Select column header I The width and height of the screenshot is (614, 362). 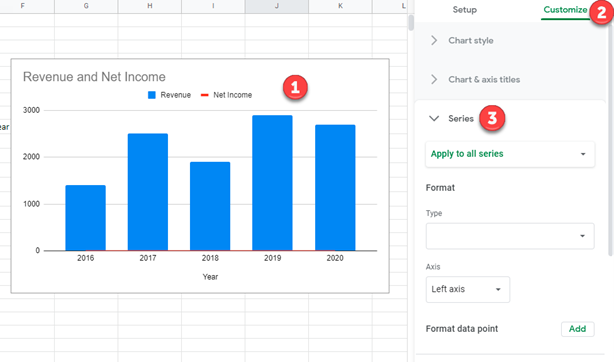(213, 6)
